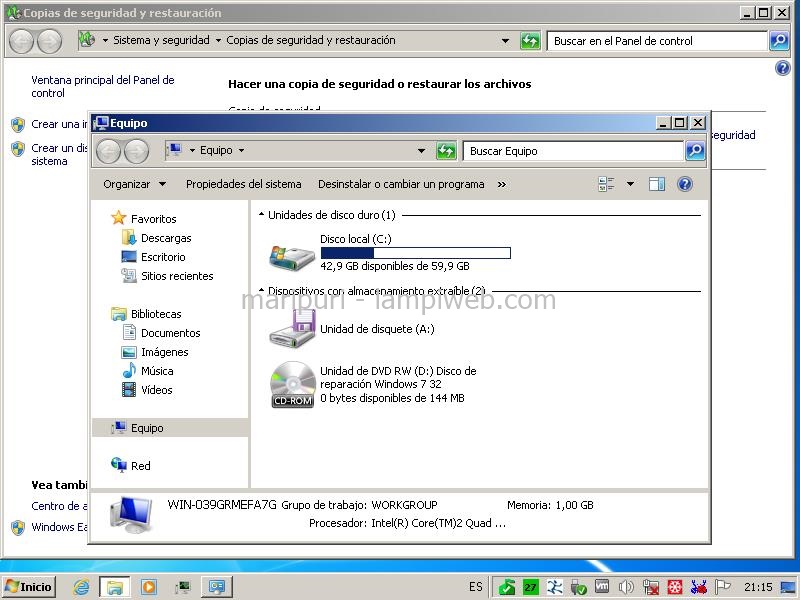Refresh the Equipo window address bar

click(x=446, y=151)
